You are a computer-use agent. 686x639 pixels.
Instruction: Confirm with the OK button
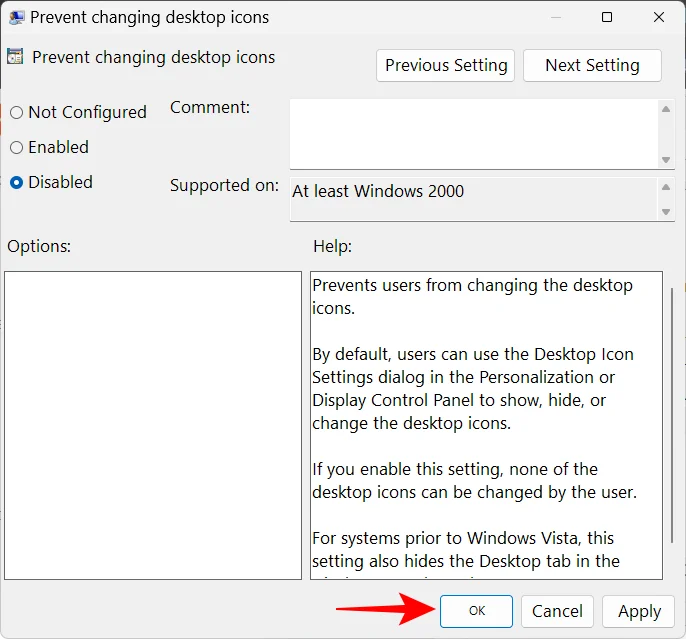tap(476, 611)
